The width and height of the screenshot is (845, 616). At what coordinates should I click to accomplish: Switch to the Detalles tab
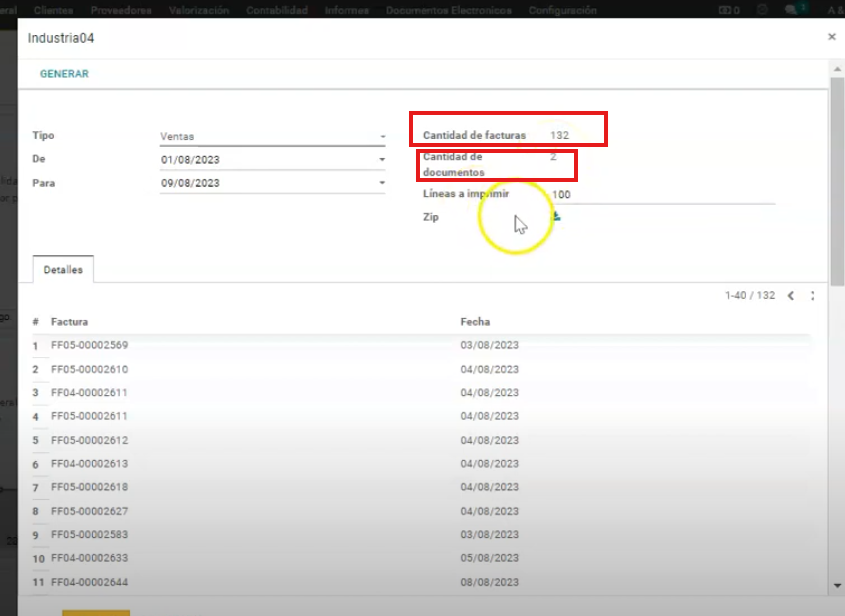(x=63, y=269)
